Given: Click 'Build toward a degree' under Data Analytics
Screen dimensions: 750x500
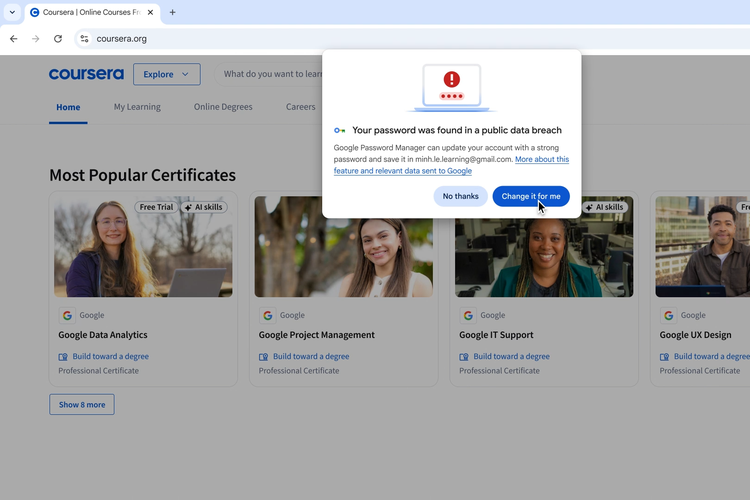Looking at the screenshot, I should 110,356.
